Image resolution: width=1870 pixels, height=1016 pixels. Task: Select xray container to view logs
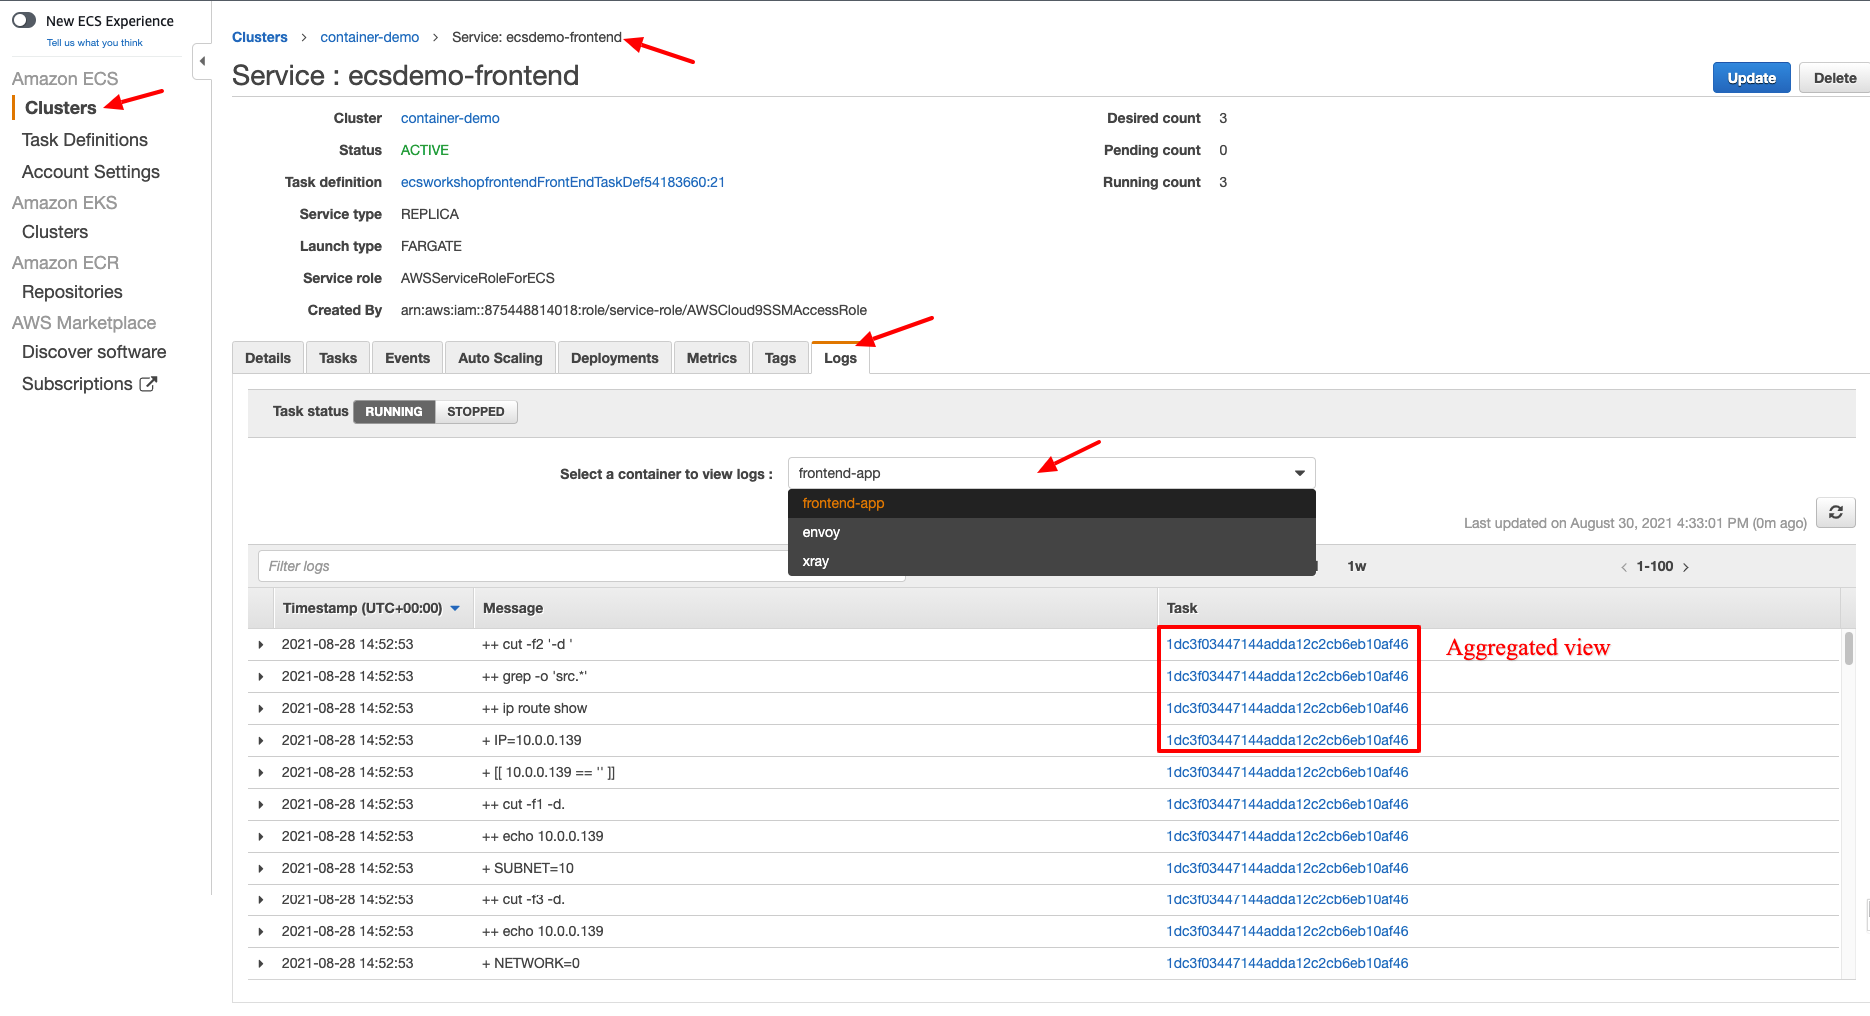815,561
